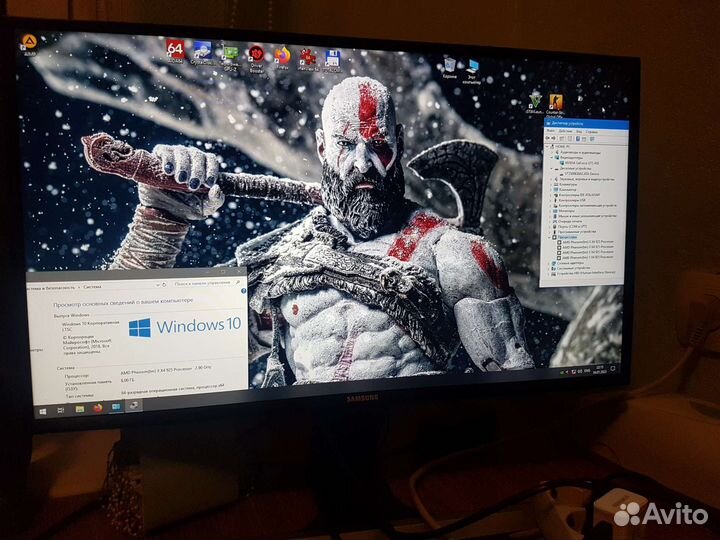This screenshot has height=540, width=720.
Task: Switch to the System window taskbar button
Action: pyautogui.click(x=116, y=407)
